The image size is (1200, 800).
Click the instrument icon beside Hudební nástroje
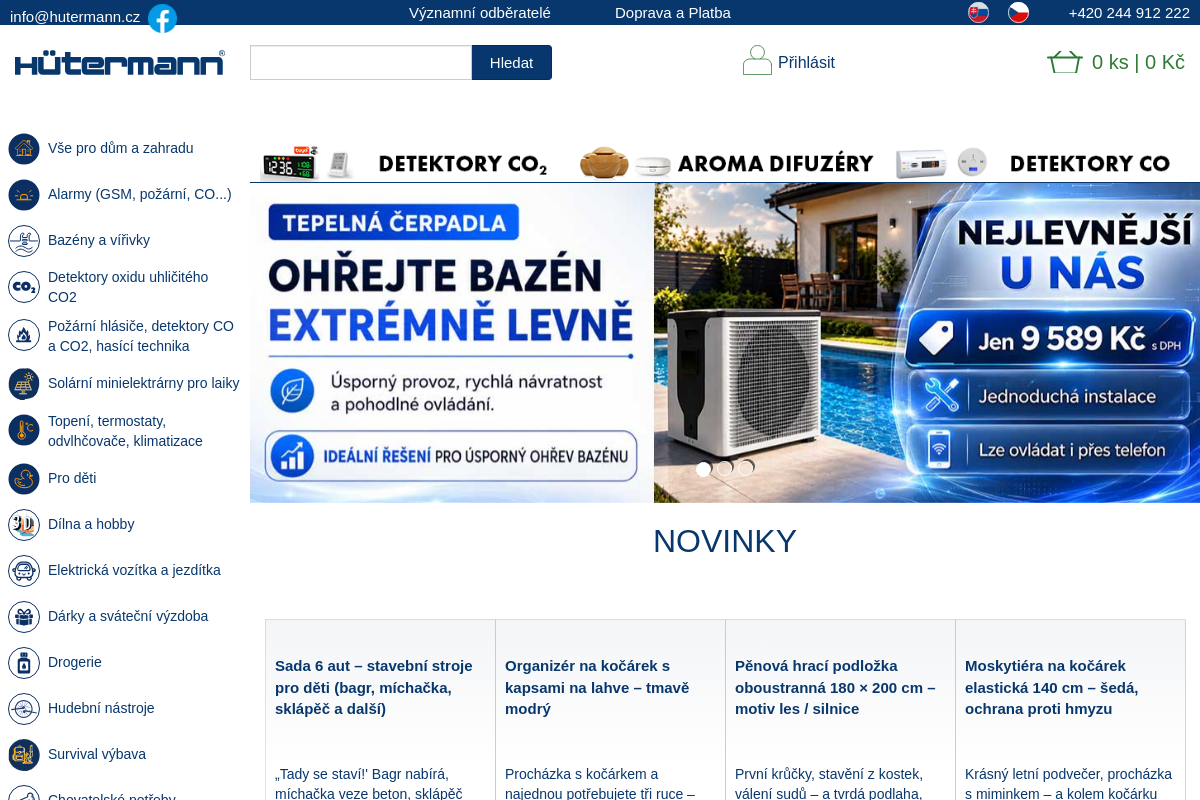(x=24, y=709)
